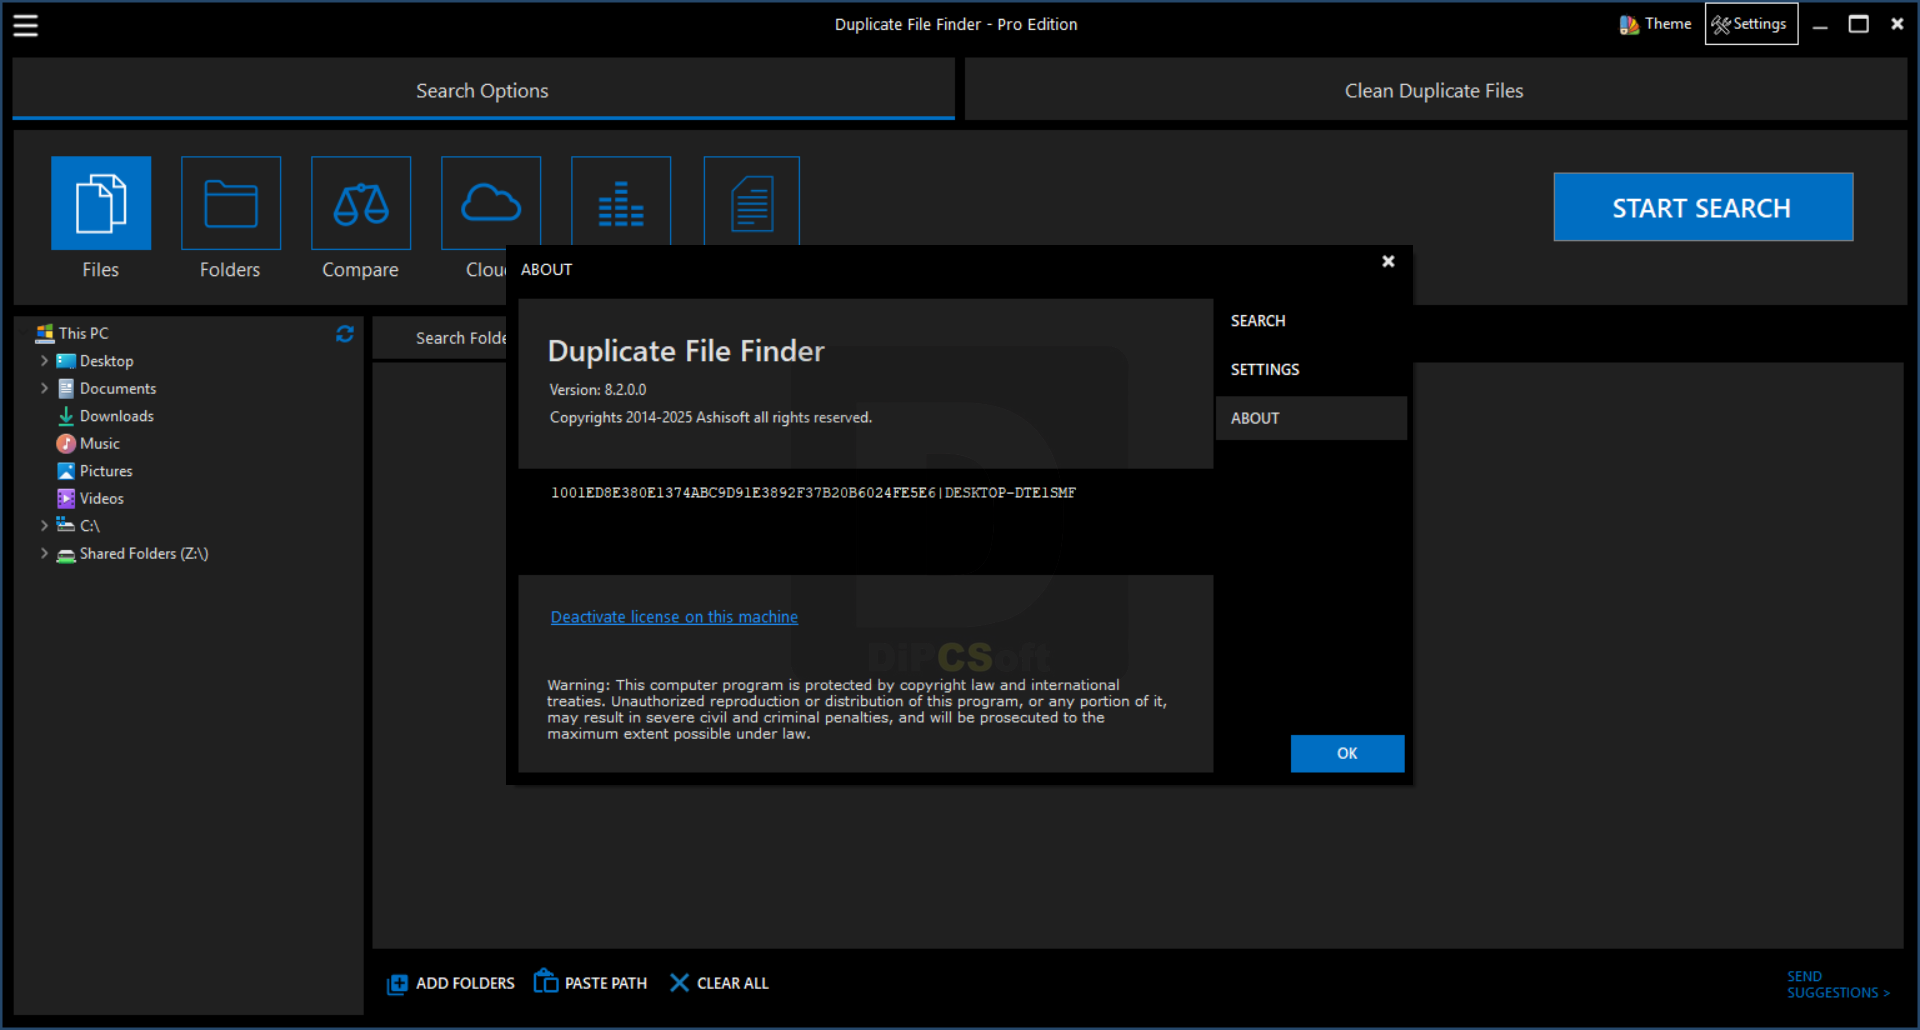Expand the Shared Folders (Z:\) node
1920x1030 pixels.
[44, 554]
